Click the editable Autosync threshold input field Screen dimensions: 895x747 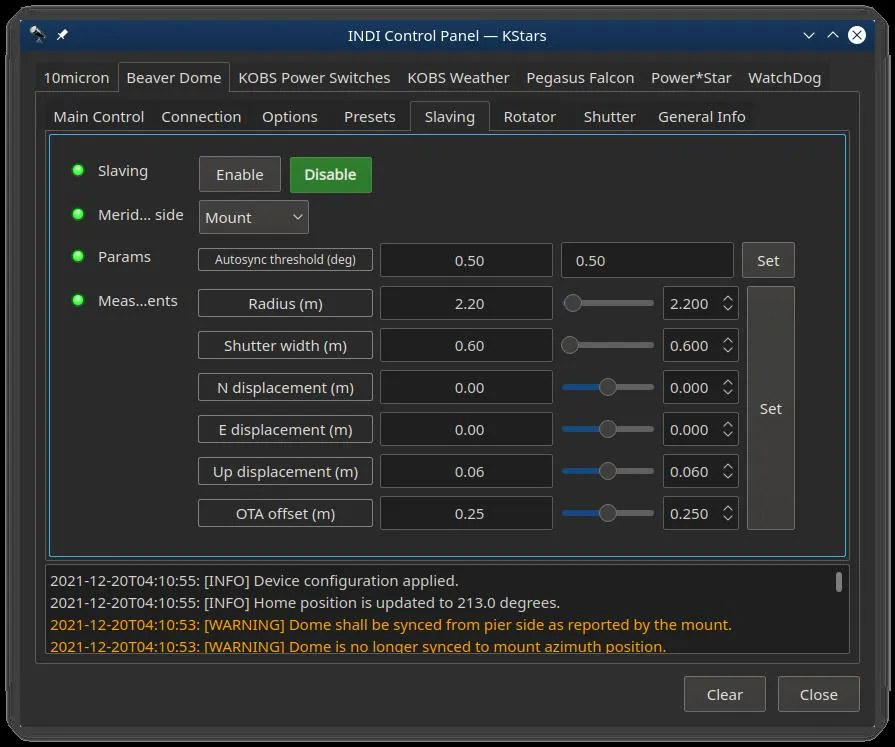[x=647, y=260]
